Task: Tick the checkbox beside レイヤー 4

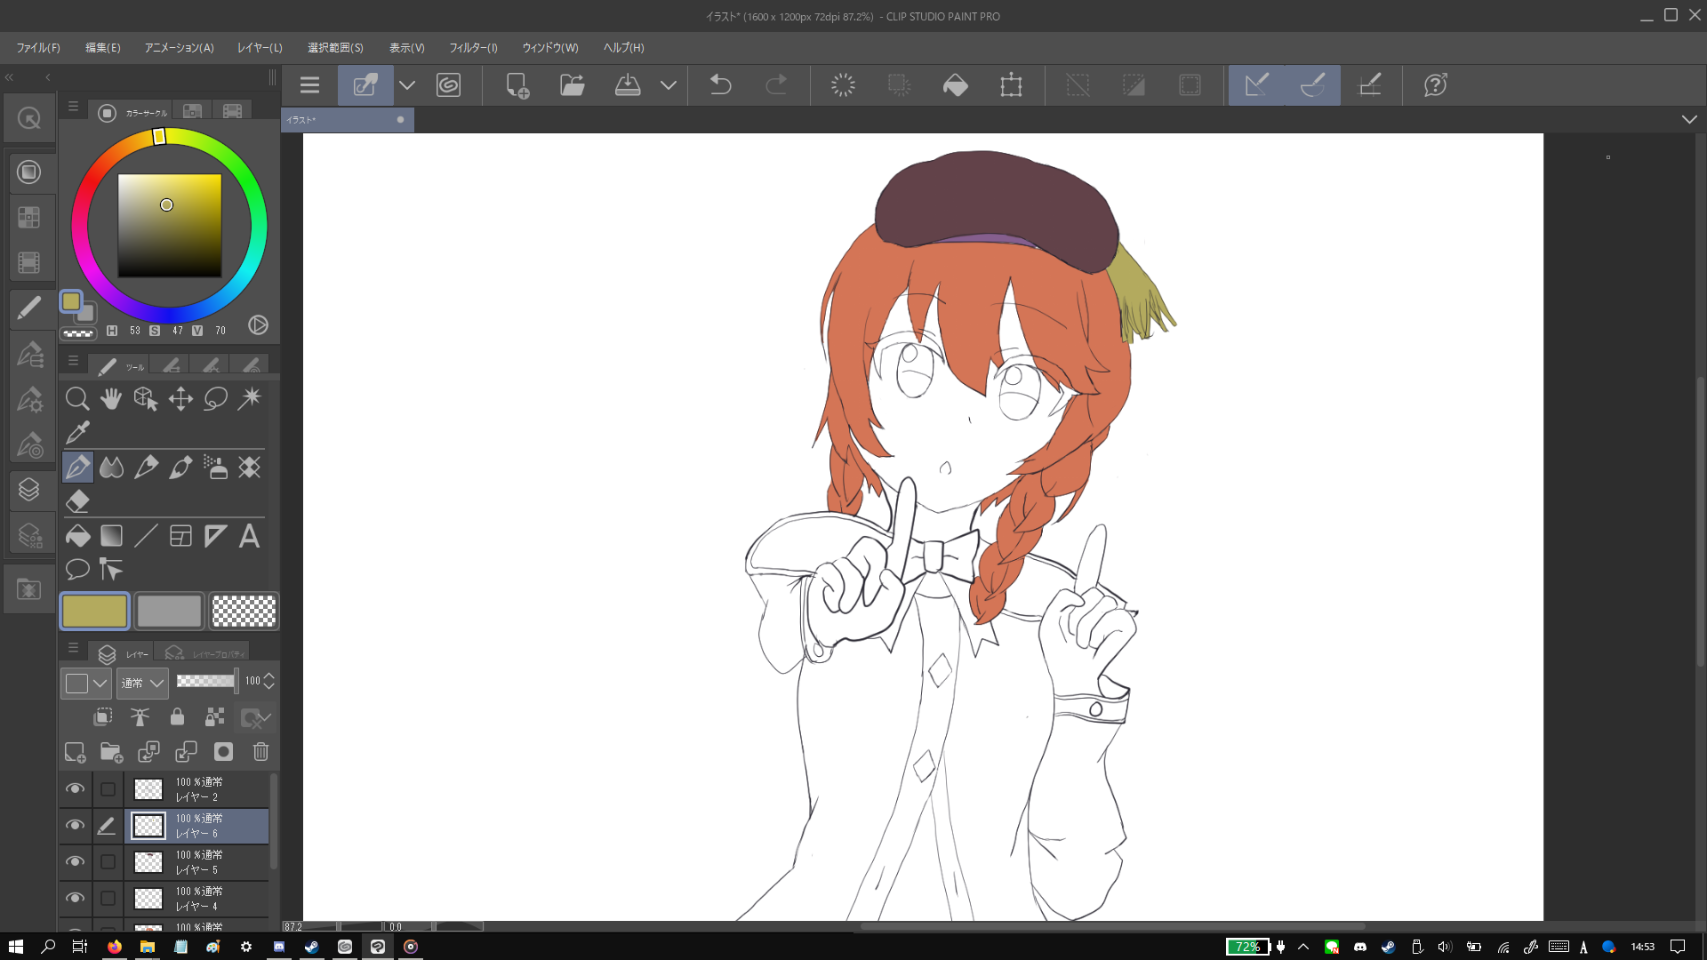Action: click(108, 898)
